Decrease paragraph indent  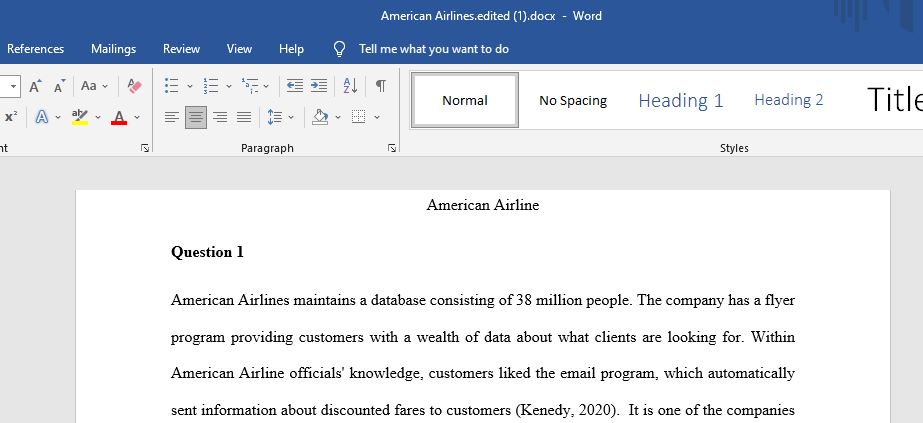point(294,86)
